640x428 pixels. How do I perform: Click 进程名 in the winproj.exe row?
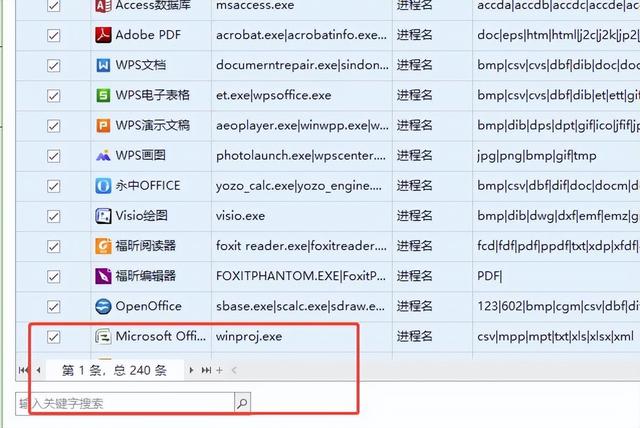[415, 337]
